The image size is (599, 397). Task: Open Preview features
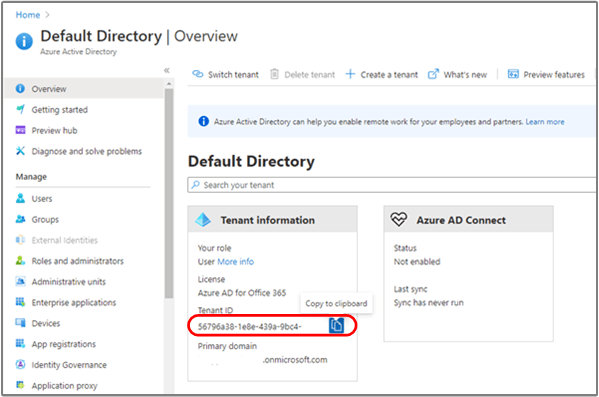[546, 75]
